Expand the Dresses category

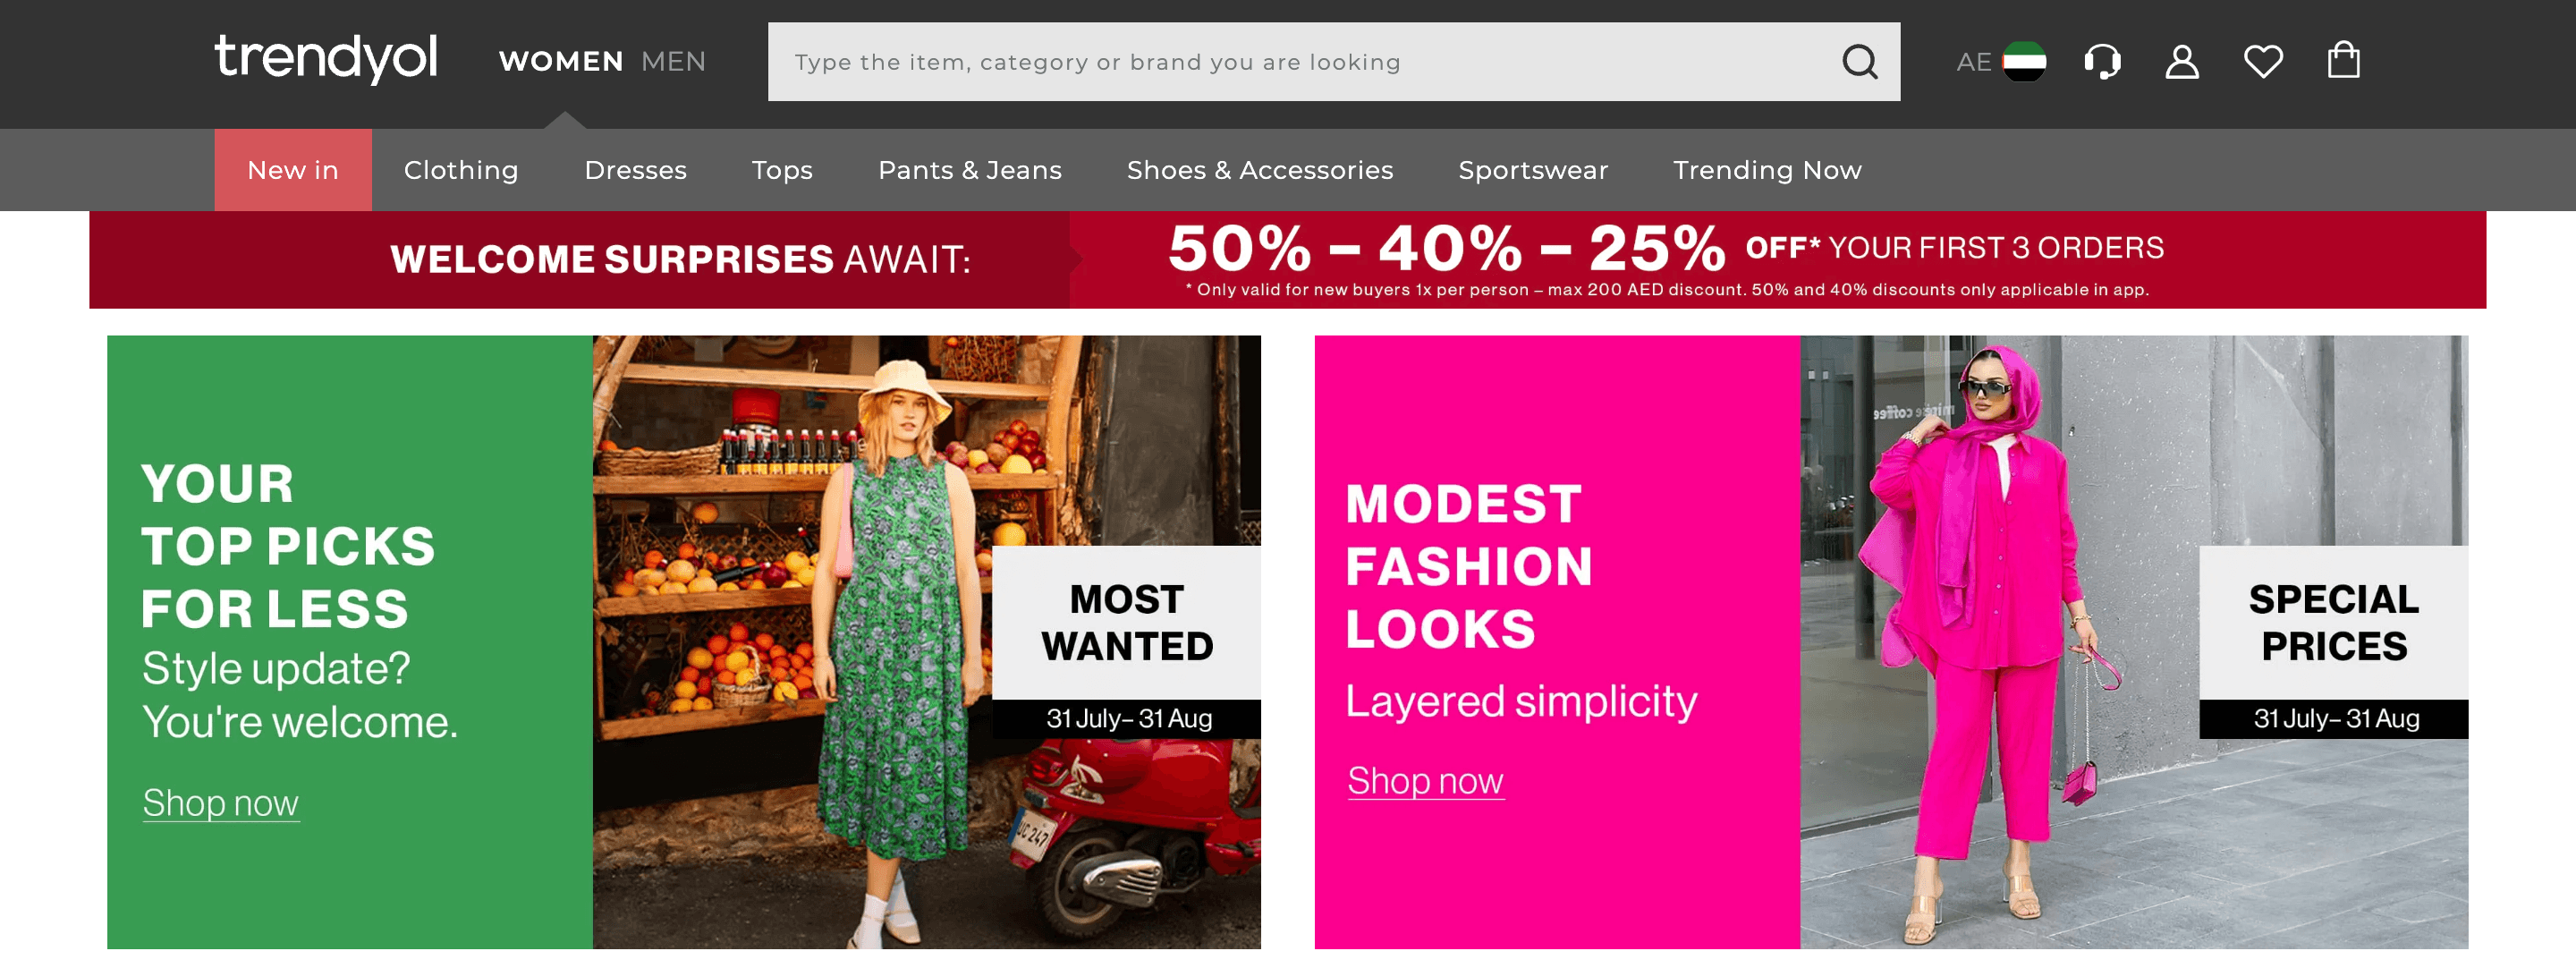click(x=635, y=170)
